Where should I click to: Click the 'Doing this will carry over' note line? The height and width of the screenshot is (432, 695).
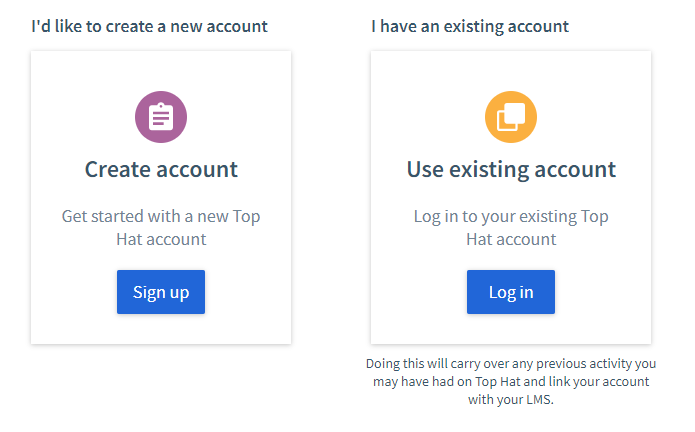511,364
